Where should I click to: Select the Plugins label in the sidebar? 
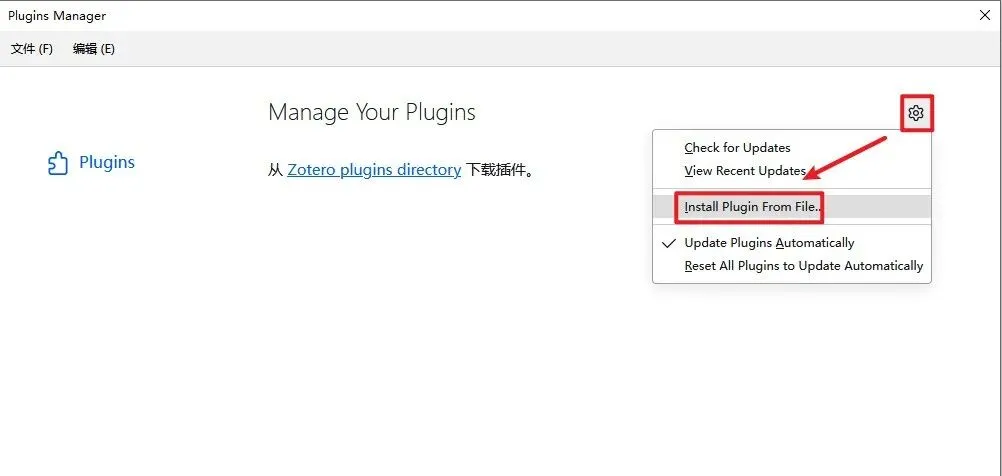tap(107, 163)
